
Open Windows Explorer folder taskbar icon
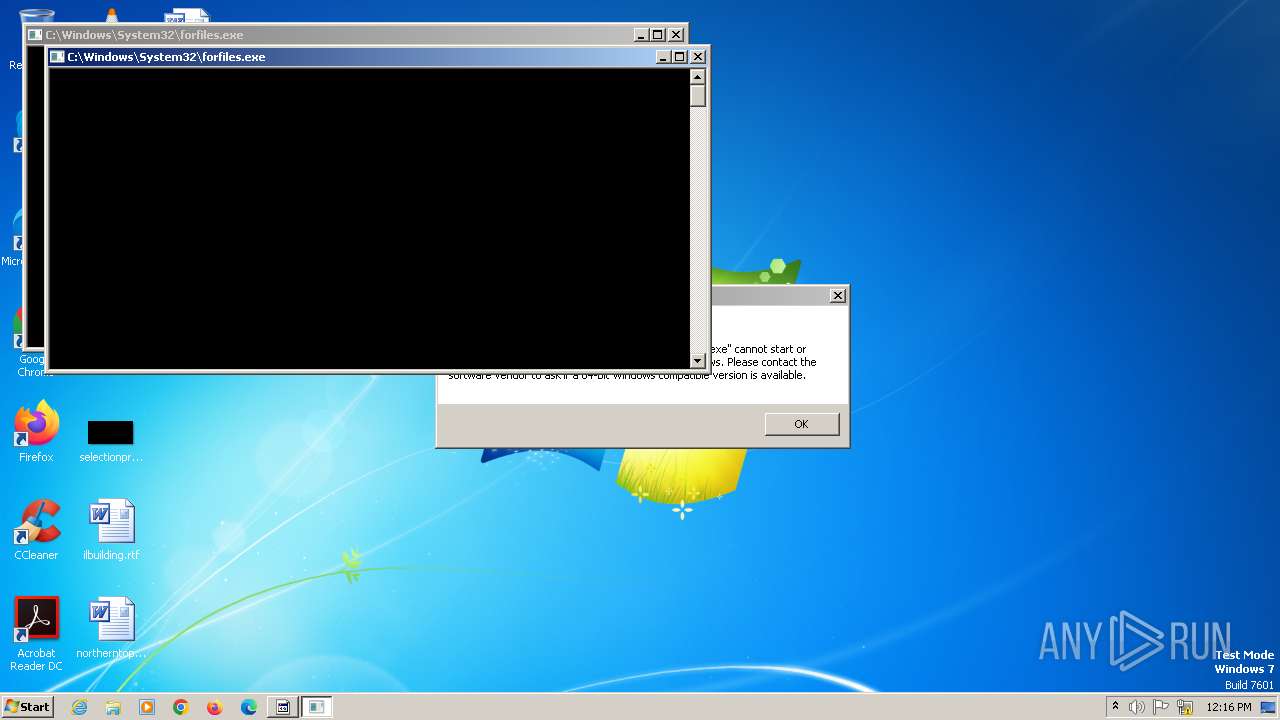point(113,707)
